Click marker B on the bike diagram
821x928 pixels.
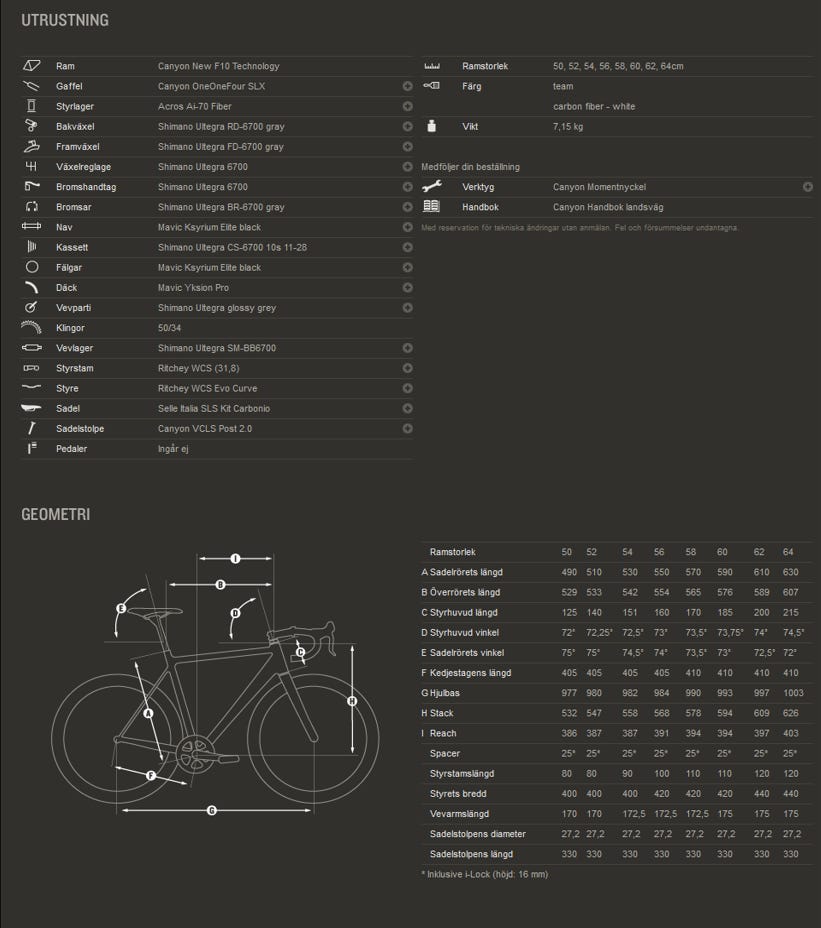[x=220, y=584]
